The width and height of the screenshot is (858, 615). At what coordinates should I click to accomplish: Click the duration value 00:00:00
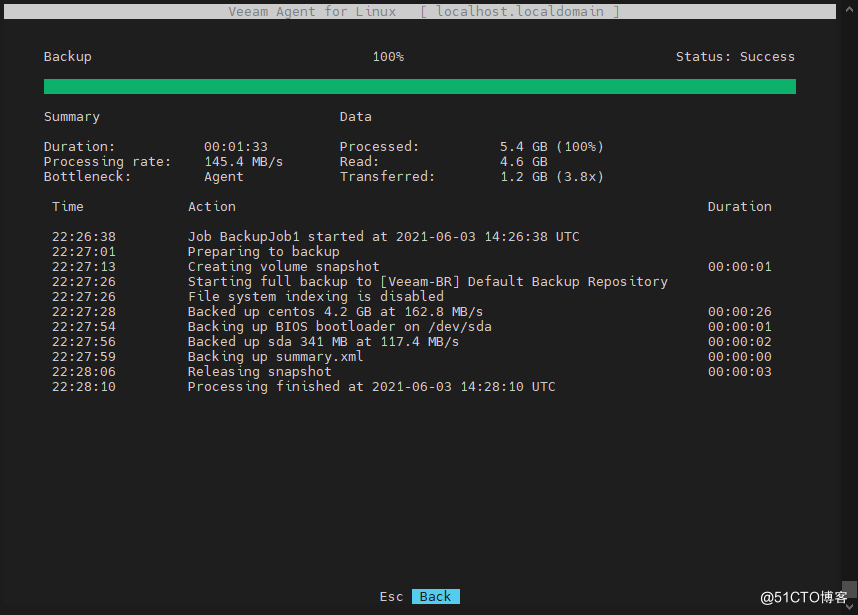pos(740,357)
